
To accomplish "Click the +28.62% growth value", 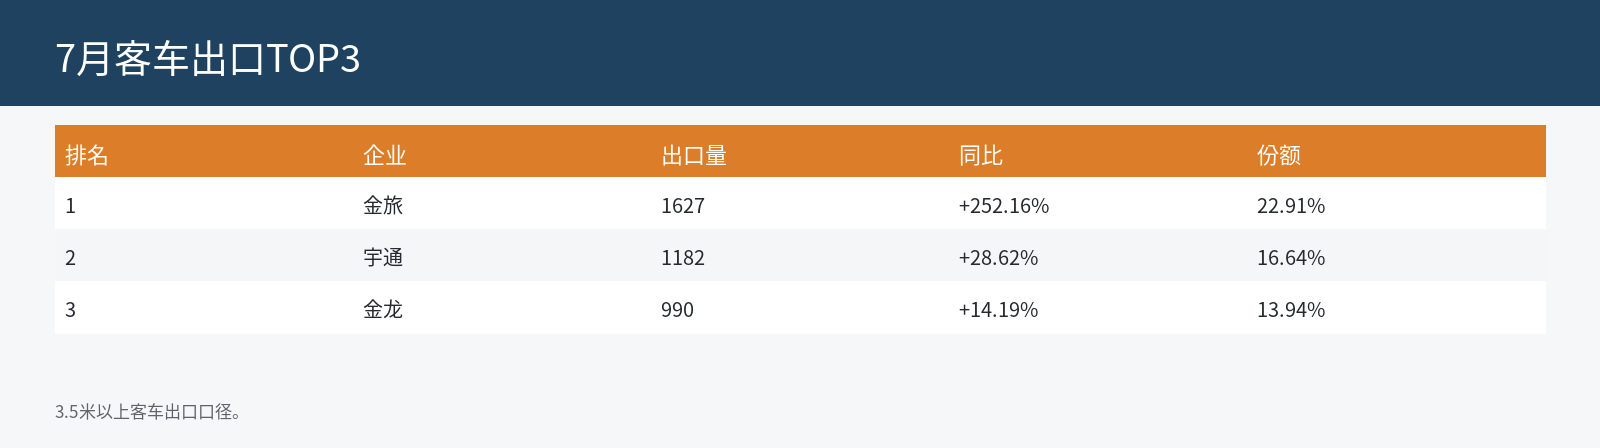I will click(998, 258).
